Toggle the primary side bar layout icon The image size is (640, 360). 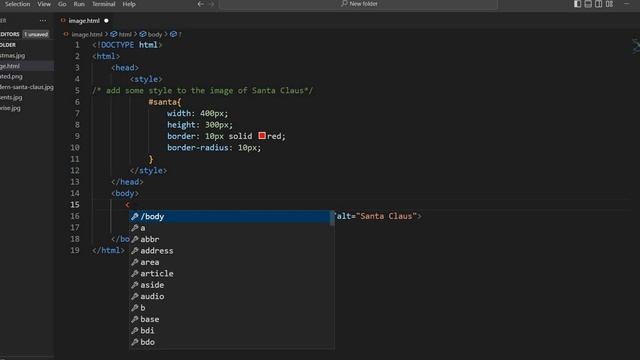(577, 4)
